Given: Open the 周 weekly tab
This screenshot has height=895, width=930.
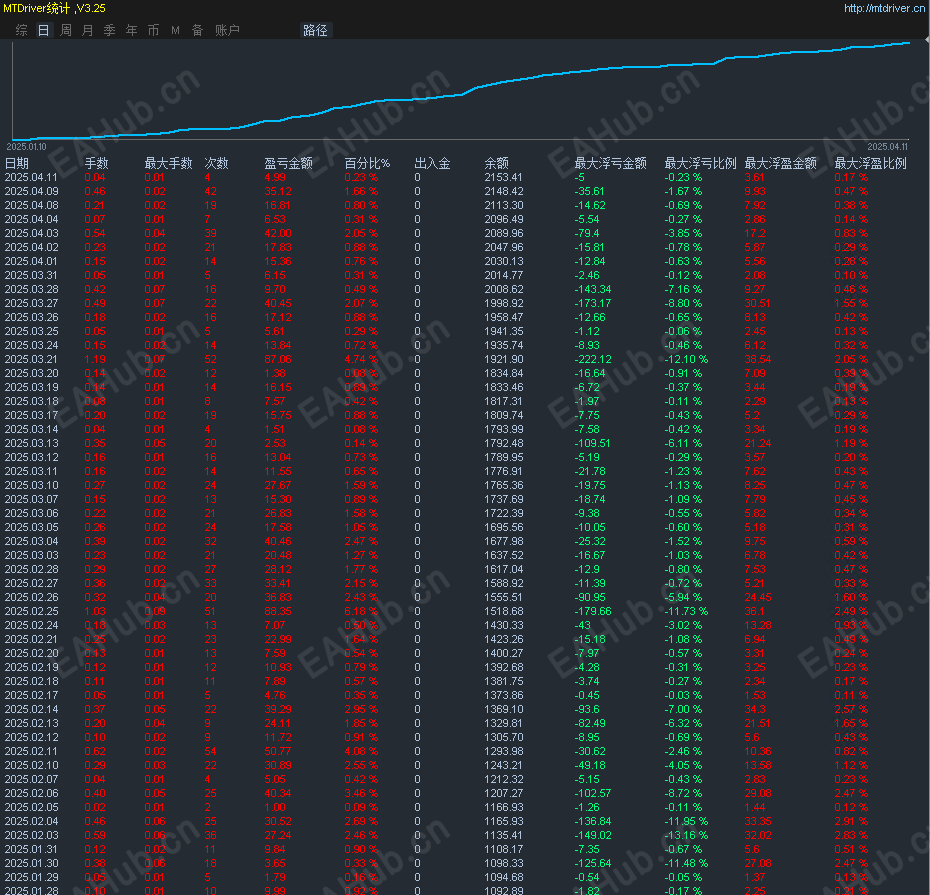Looking at the screenshot, I should click(x=66, y=30).
